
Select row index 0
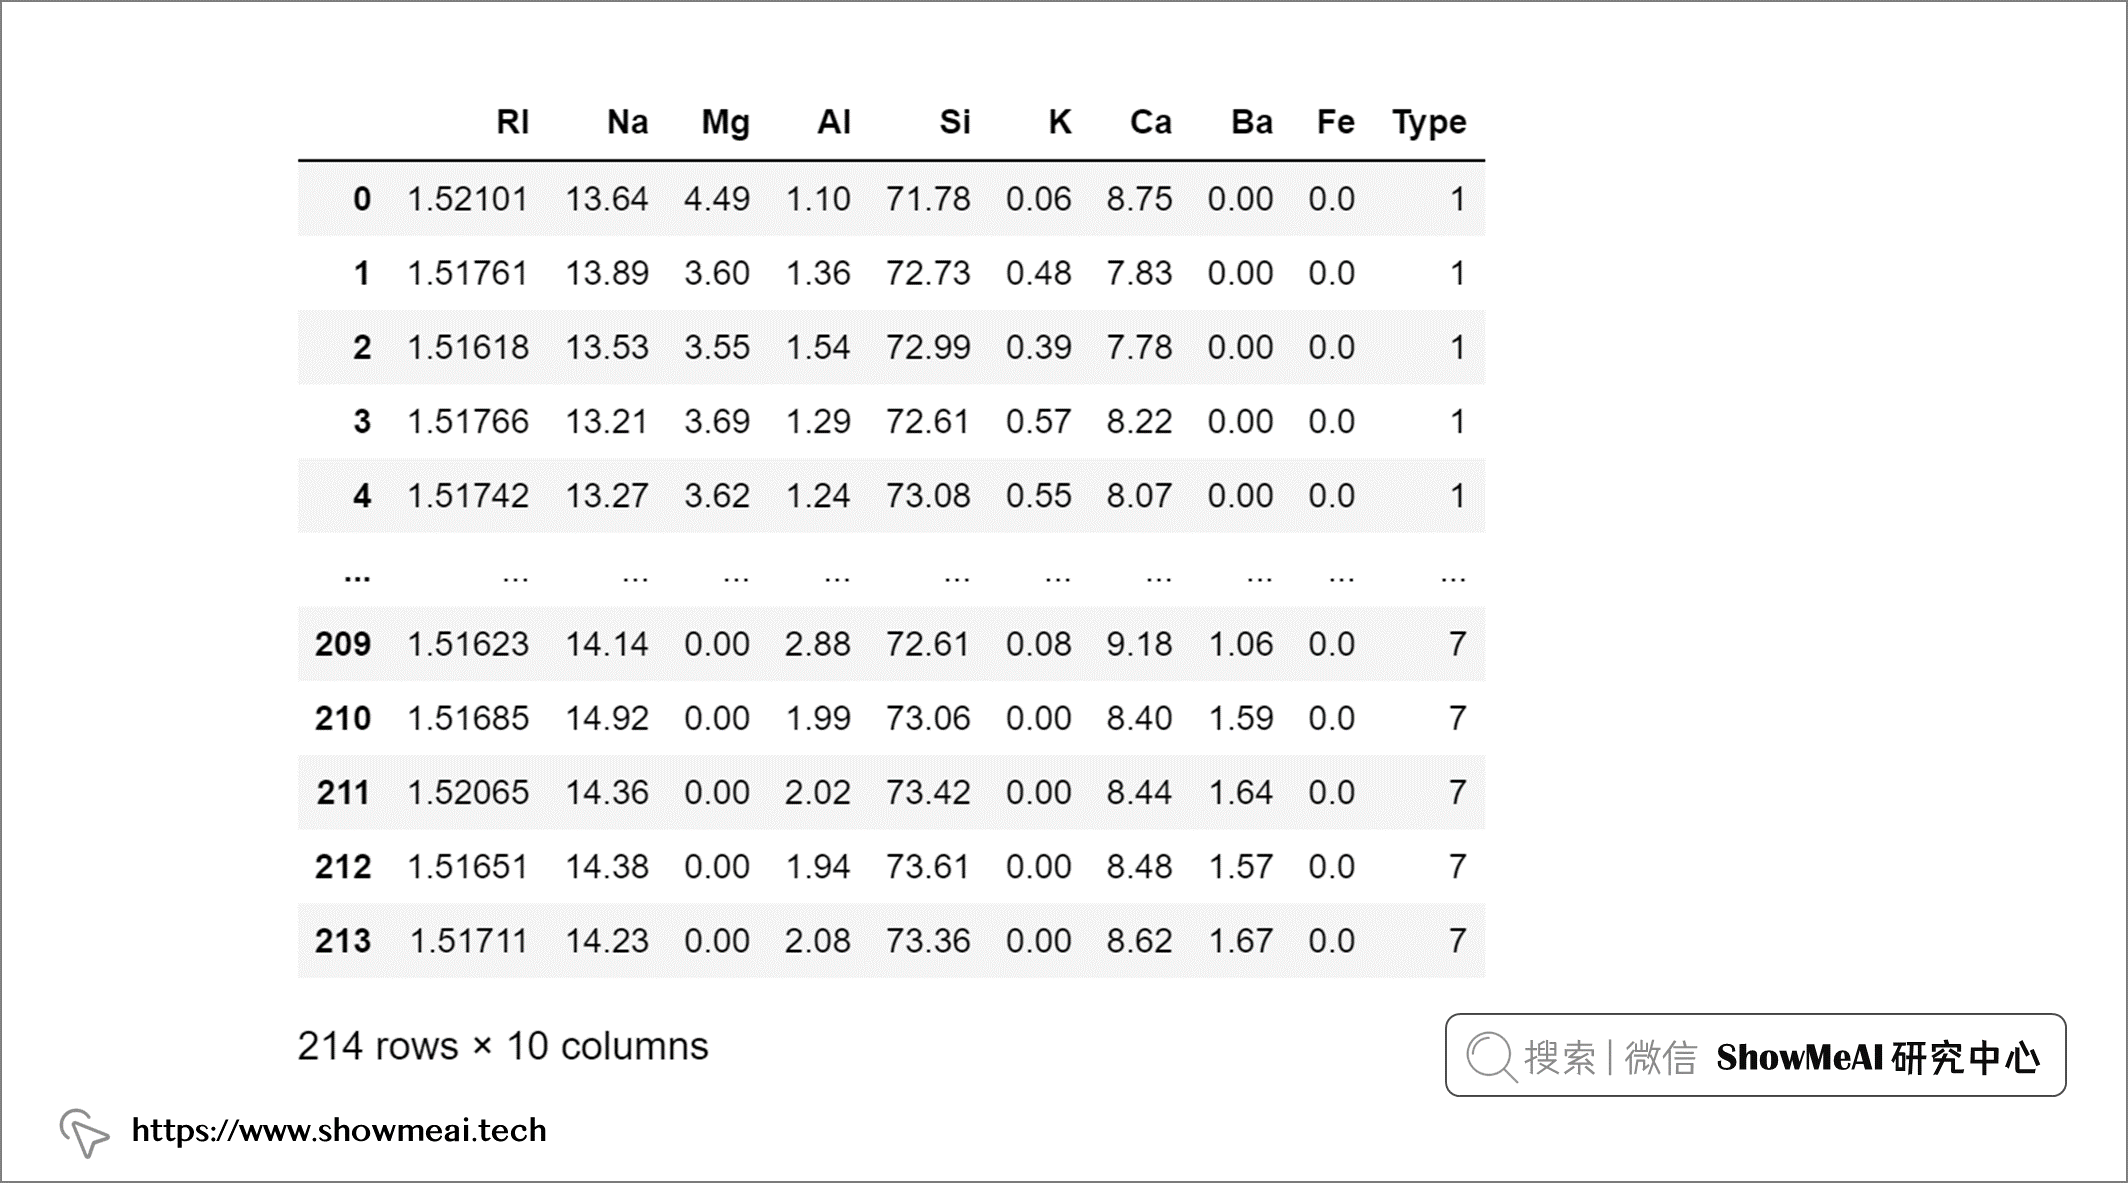point(362,199)
